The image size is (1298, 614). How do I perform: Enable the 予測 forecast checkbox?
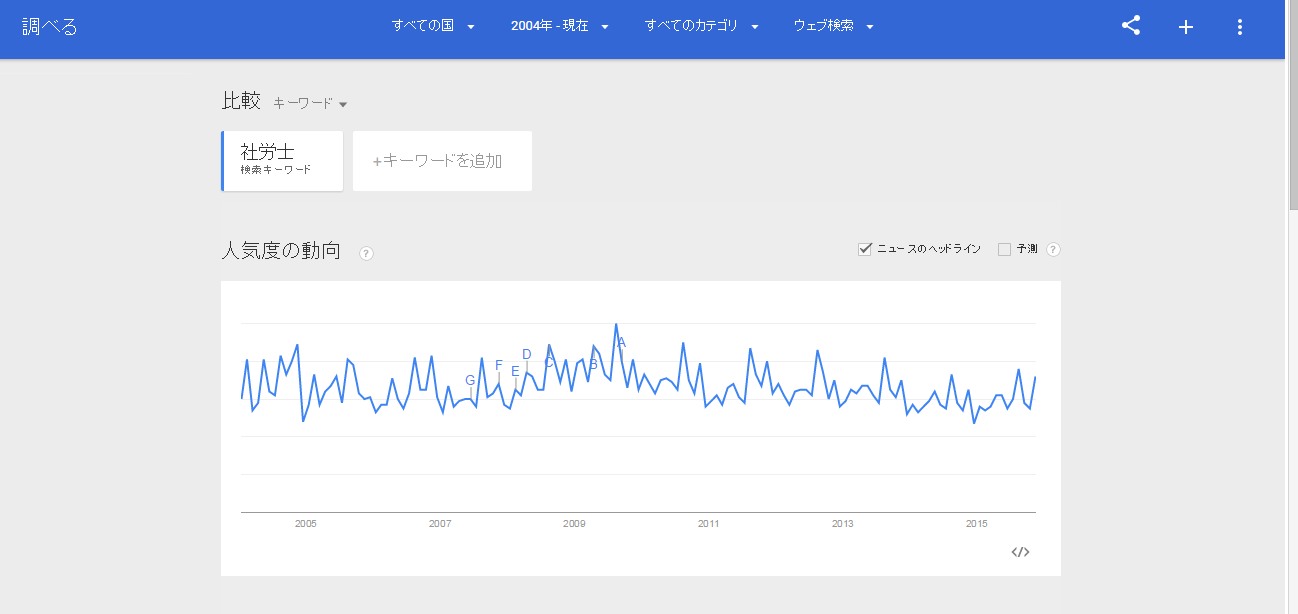click(x=1004, y=249)
